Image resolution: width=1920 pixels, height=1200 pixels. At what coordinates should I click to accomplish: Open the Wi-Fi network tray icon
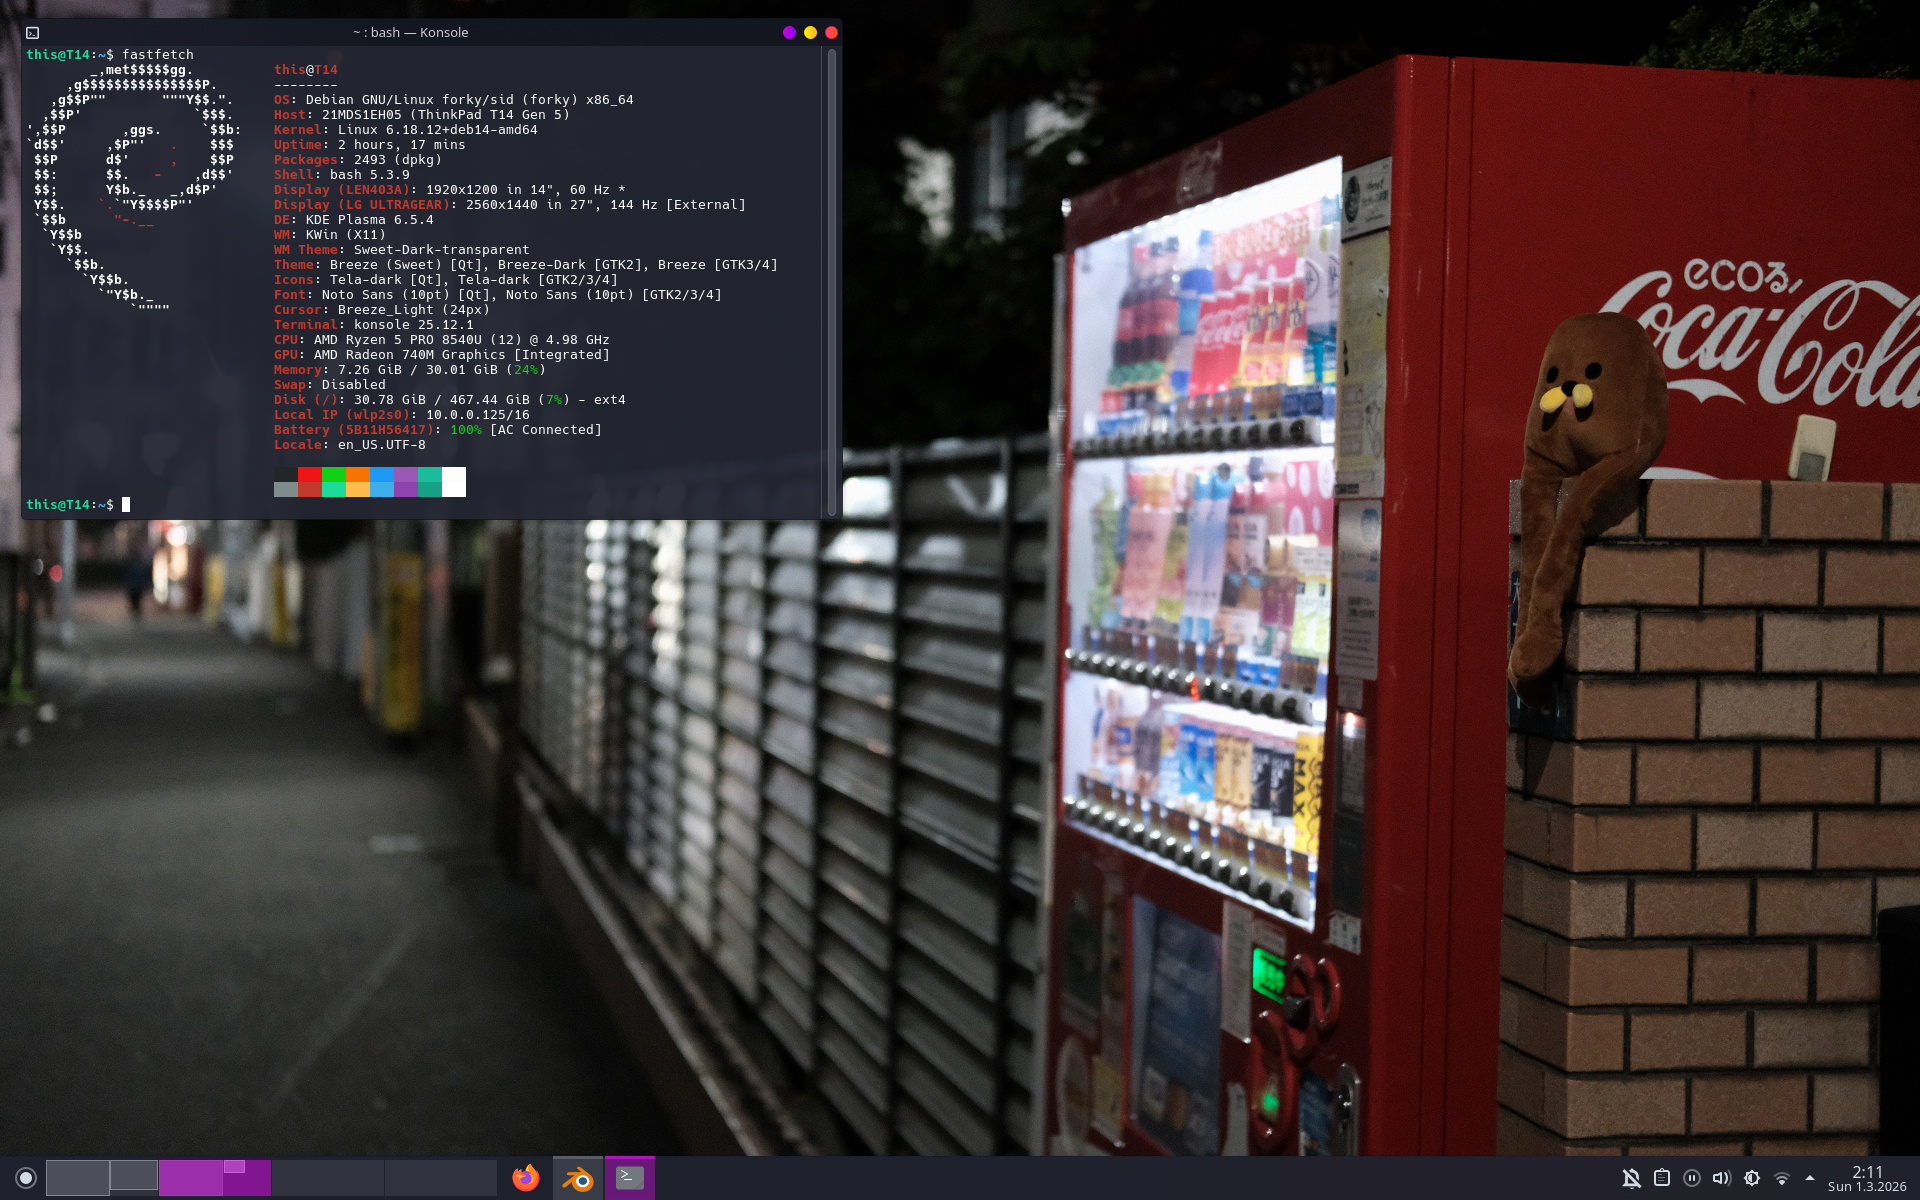pyautogui.click(x=1782, y=1178)
